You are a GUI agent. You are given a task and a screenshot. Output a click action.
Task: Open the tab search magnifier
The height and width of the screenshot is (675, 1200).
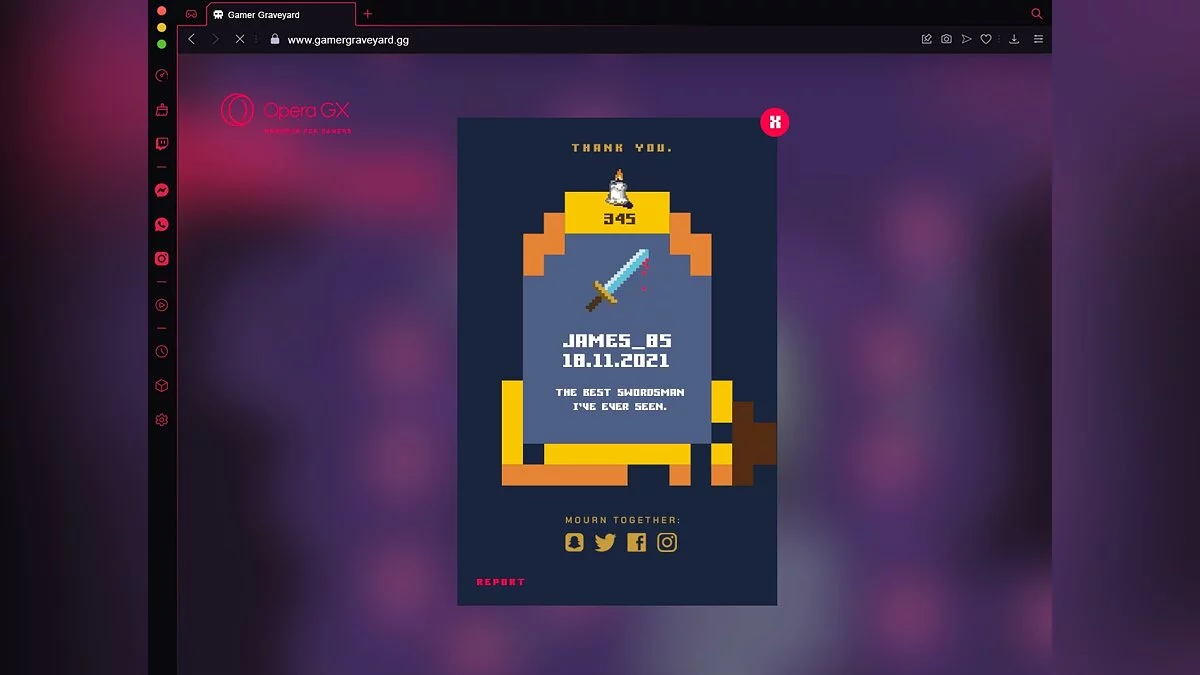[1037, 14]
